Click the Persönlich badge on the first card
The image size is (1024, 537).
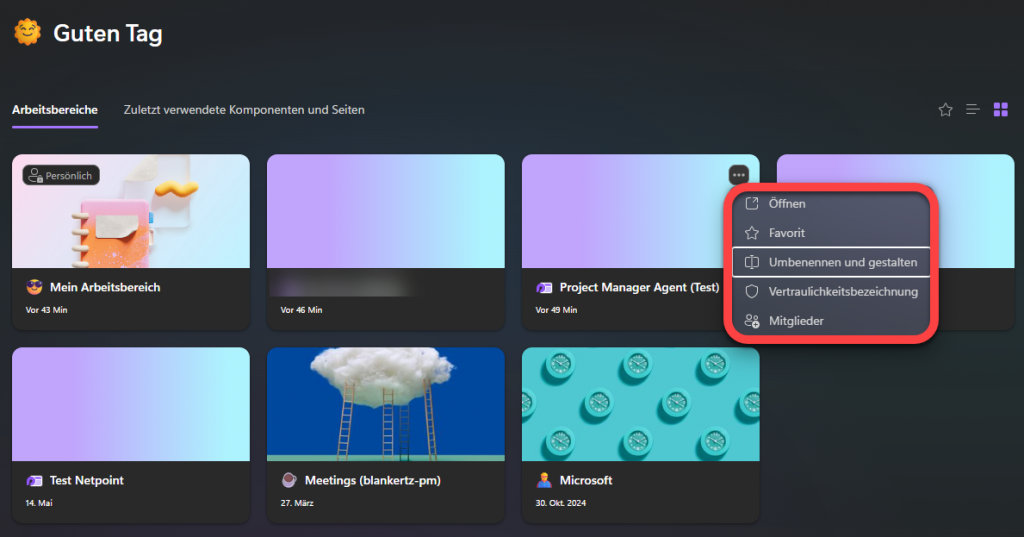click(61, 176)
